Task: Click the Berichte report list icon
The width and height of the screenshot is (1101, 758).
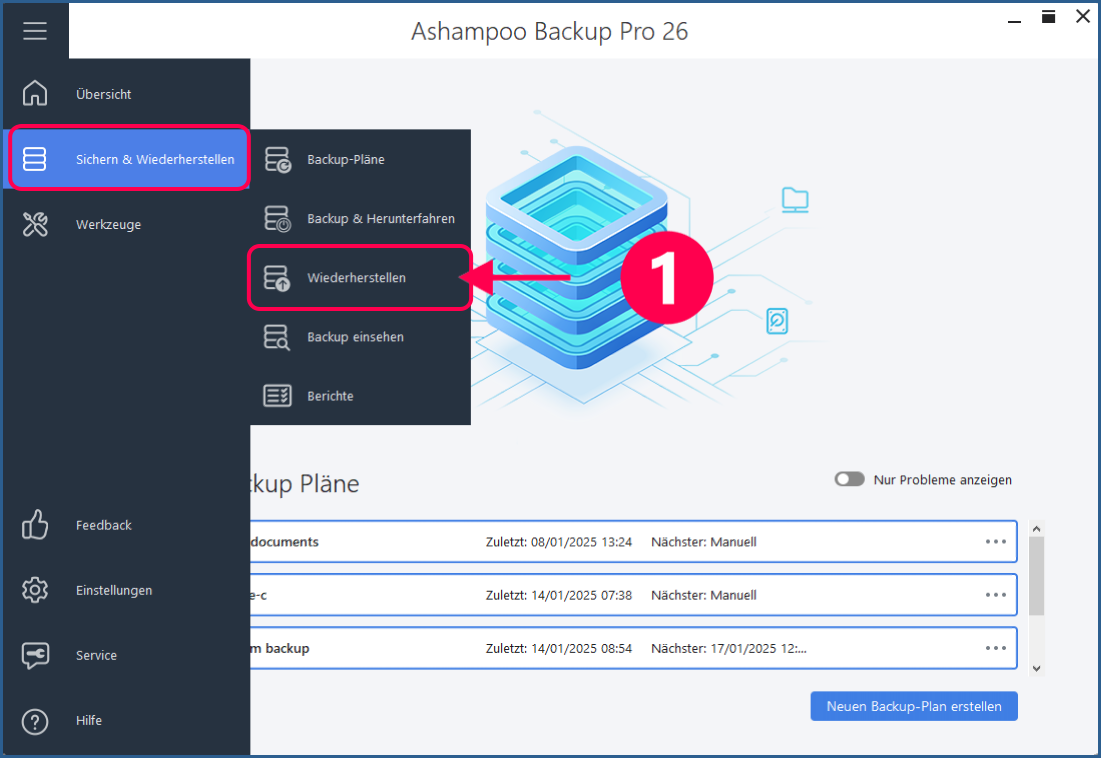Action: (x=277, y=396)
